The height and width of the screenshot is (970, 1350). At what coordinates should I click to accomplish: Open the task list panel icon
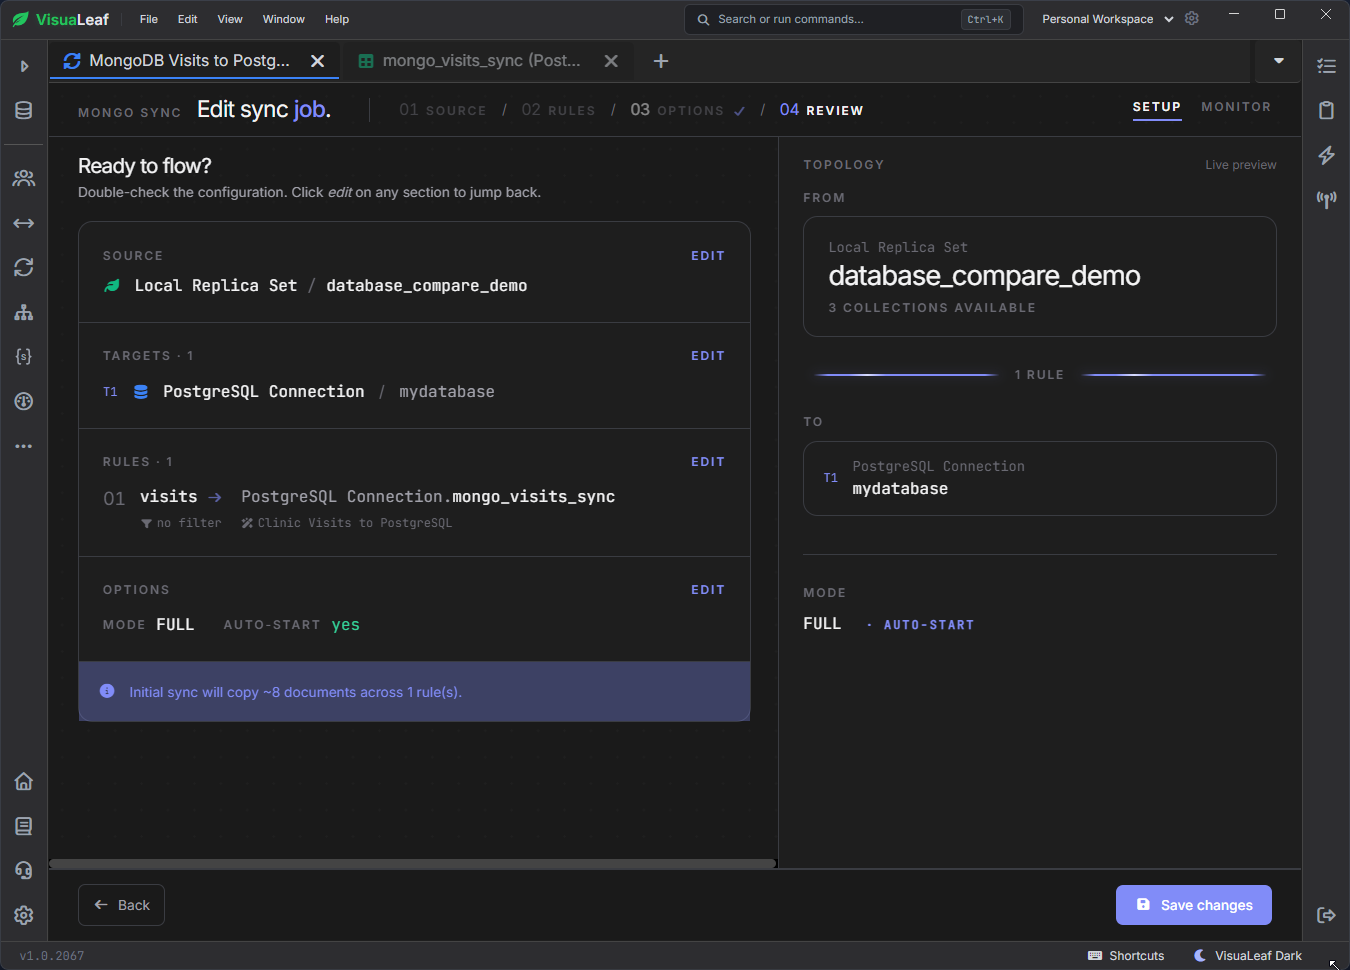[x=1327, y=66]
